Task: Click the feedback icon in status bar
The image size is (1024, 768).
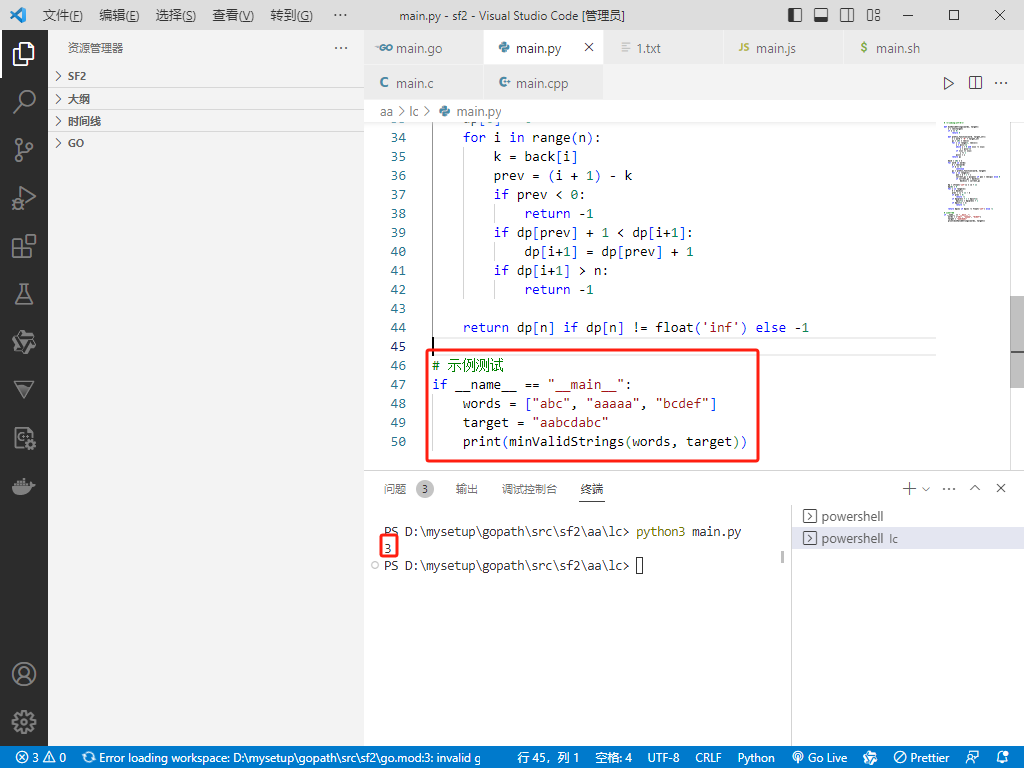Action: click(972, 758)
